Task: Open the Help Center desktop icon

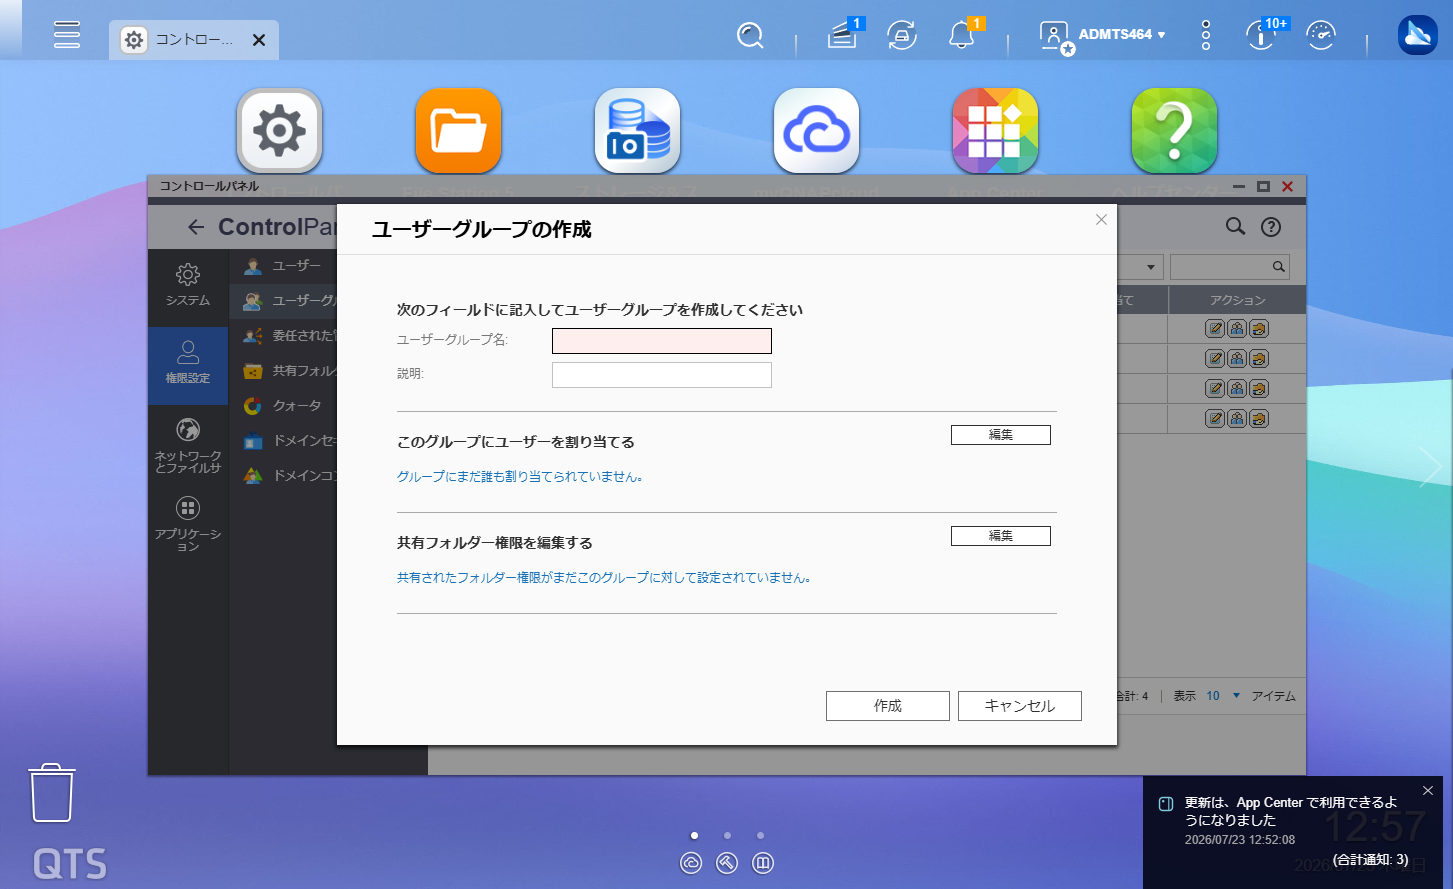Action: [1174, 130]
